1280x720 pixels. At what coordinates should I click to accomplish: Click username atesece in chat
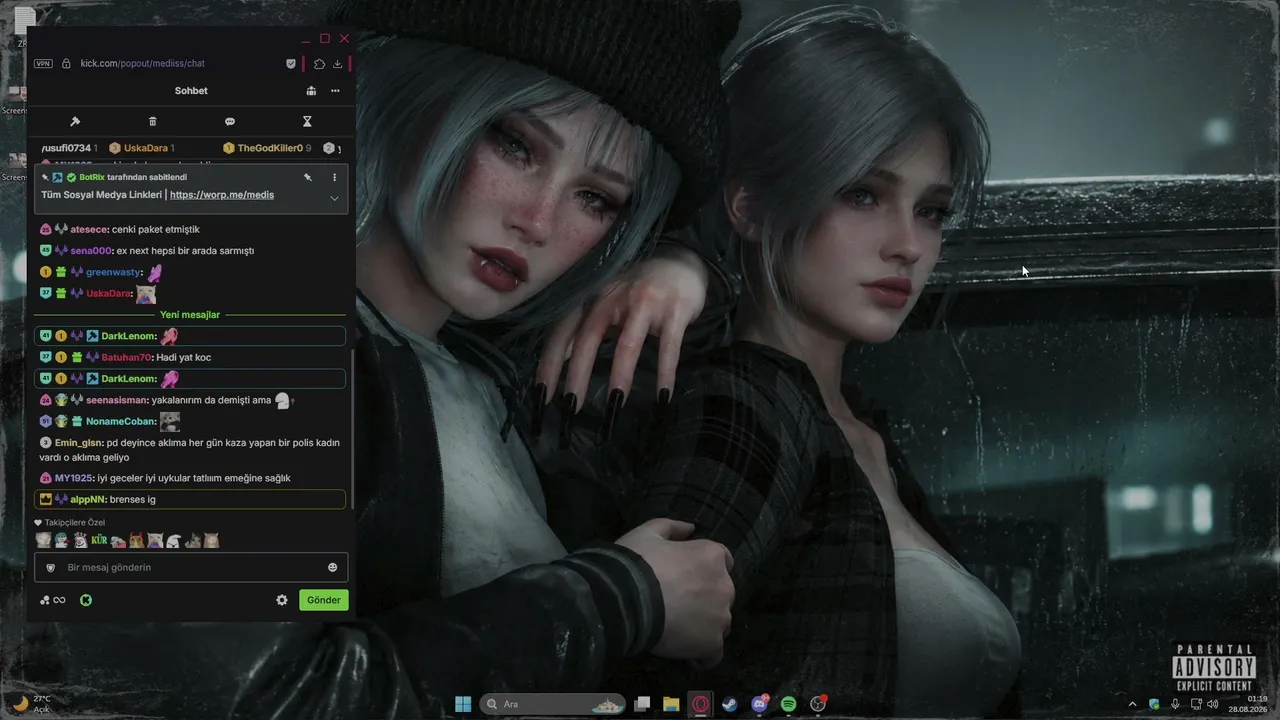89,229
